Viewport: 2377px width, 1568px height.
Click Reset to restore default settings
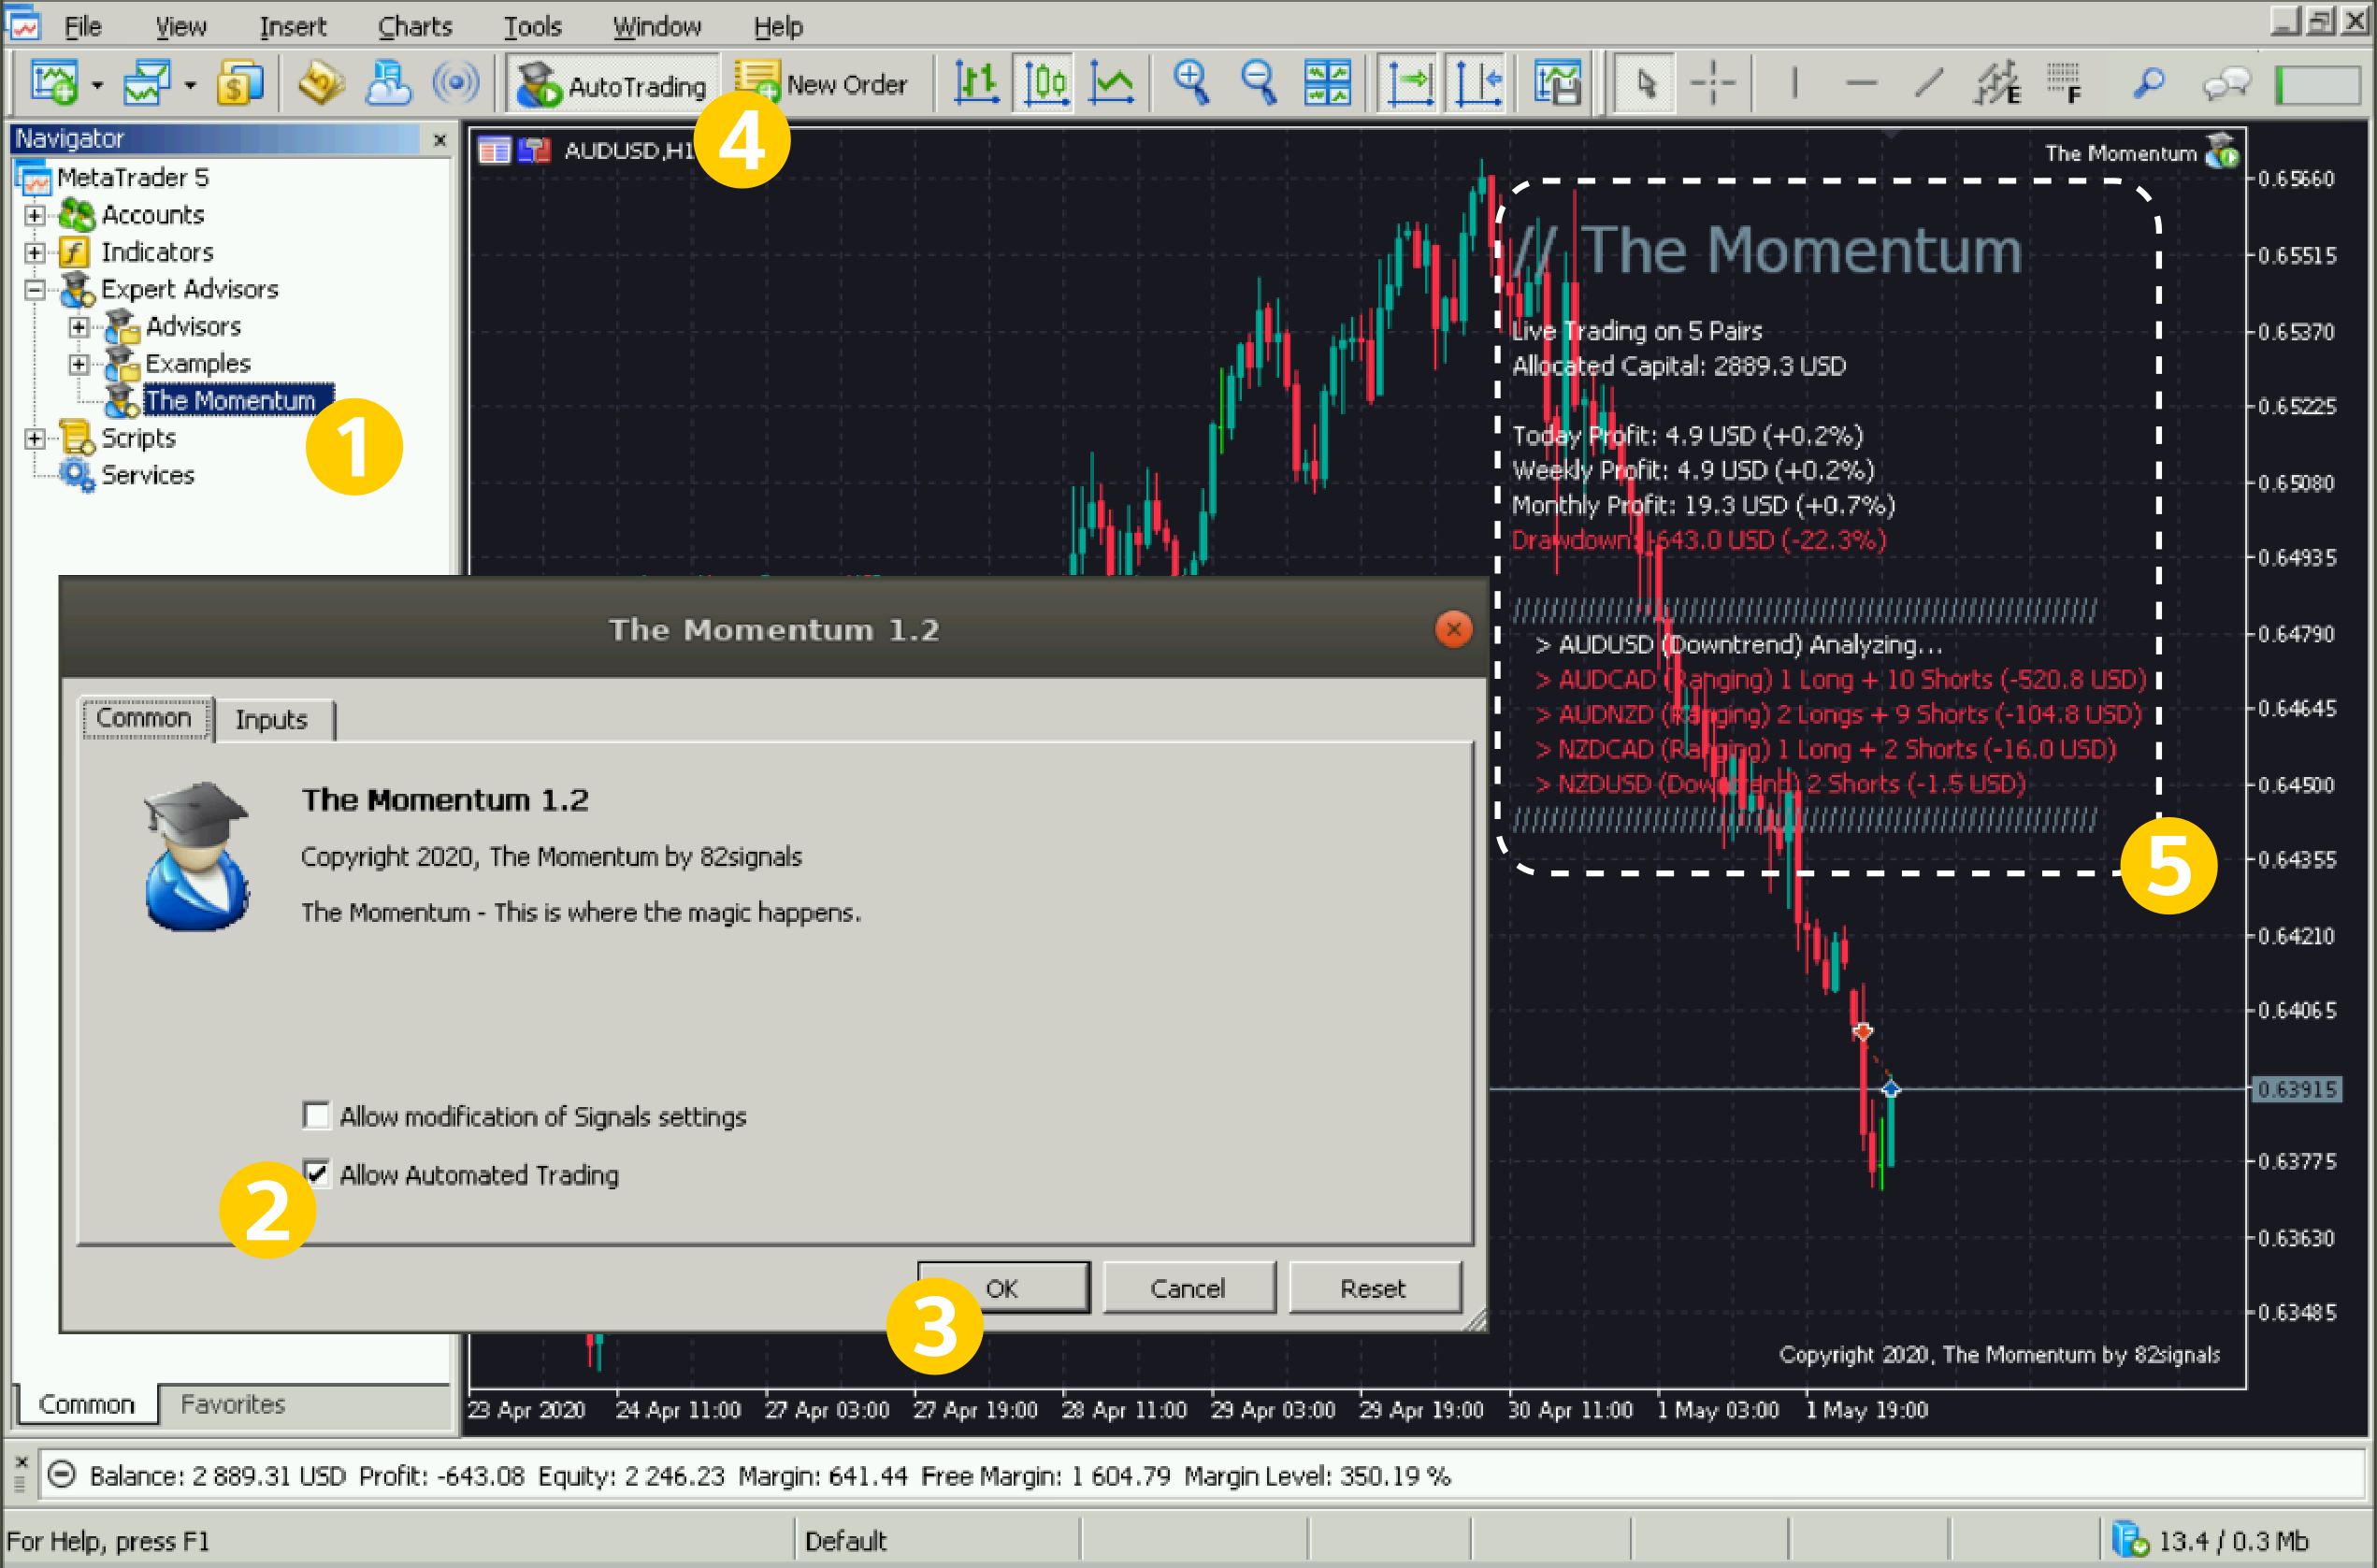1371,1287
